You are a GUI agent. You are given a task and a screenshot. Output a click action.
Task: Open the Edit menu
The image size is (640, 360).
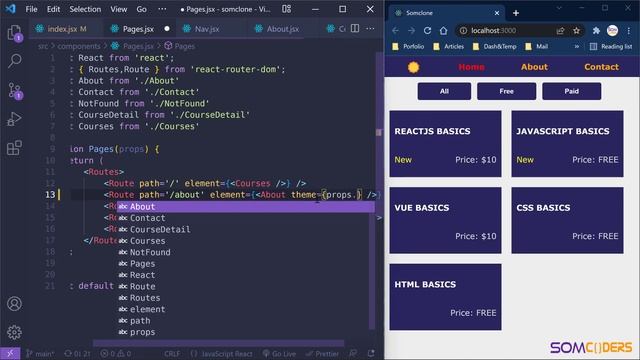(53, 9)
